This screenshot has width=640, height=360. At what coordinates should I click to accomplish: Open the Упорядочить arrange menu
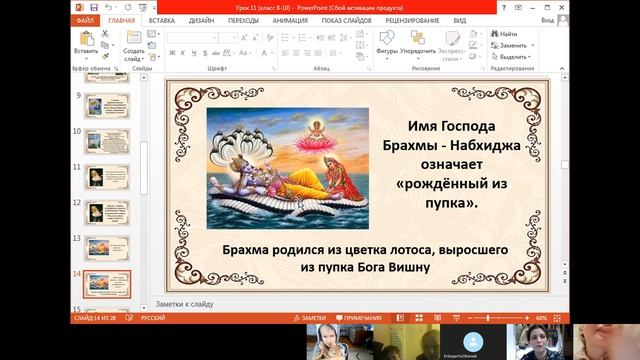pyautogui.click(x=418, y=45)
